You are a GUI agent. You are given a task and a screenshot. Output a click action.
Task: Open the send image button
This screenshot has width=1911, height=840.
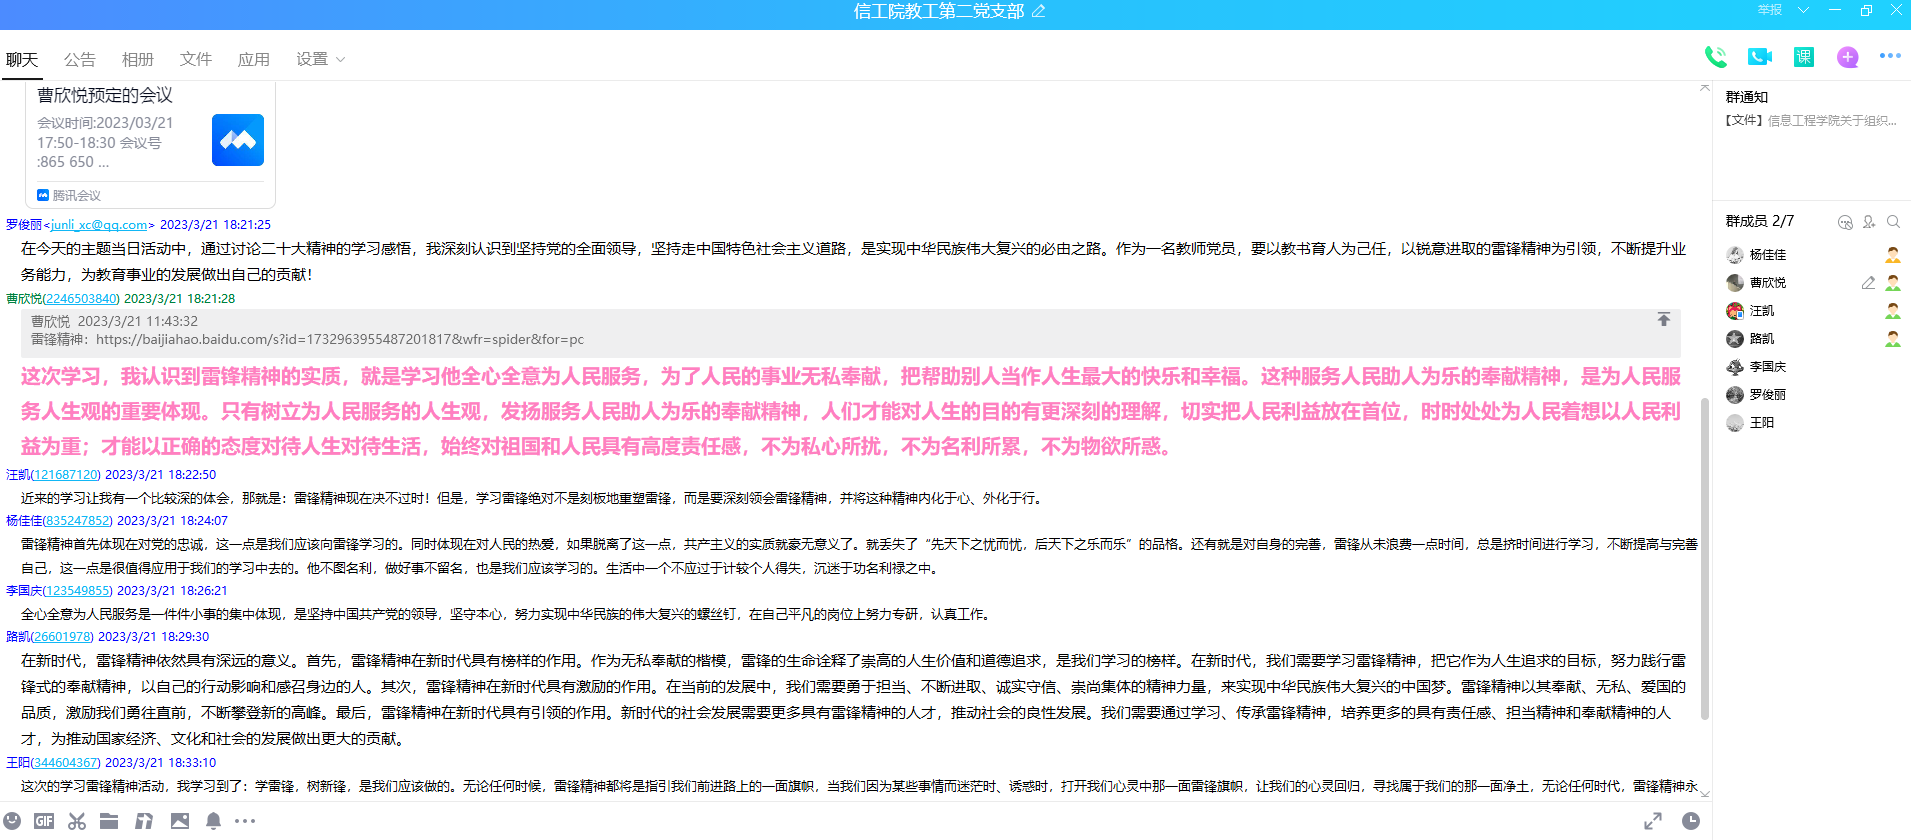point(180,821)
